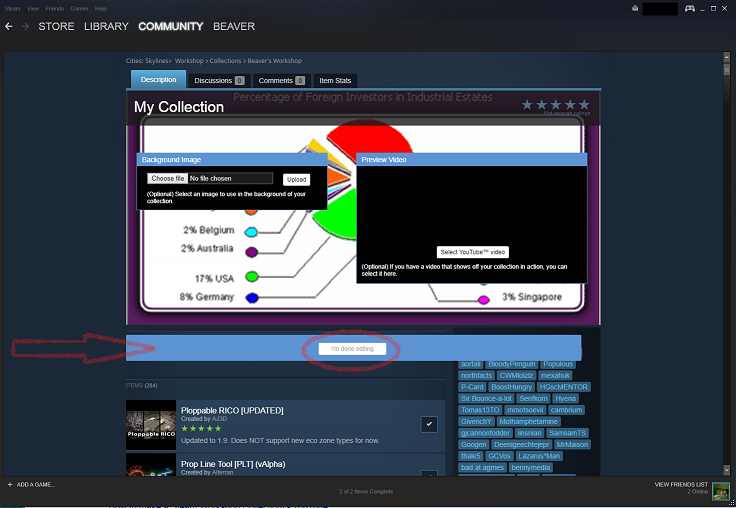Screen dimensions: 736x508
Task: Click the Select YouTube video button
Action: [x=473, y=252]
